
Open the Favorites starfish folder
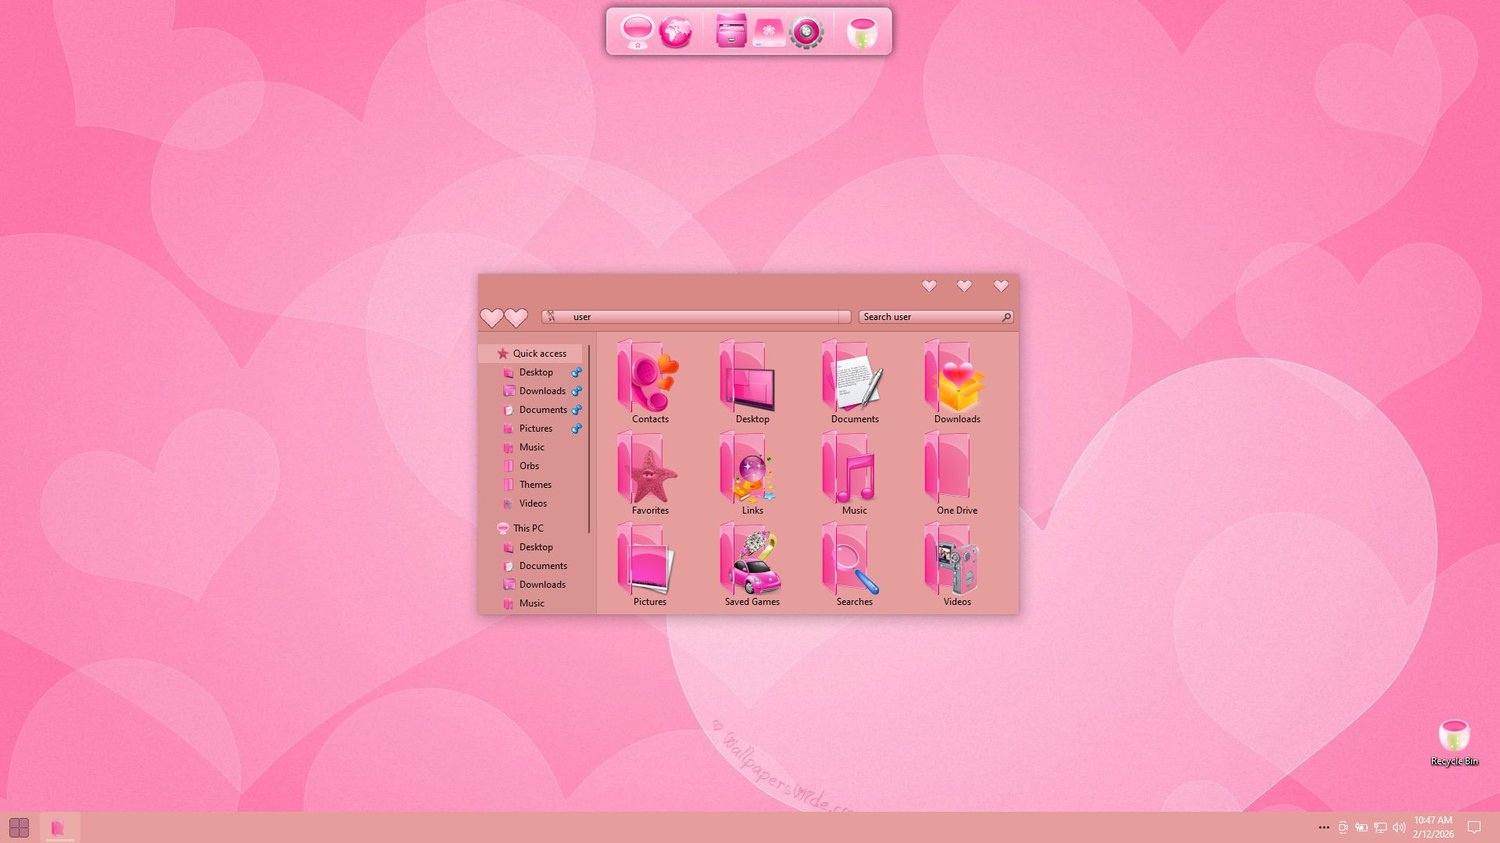click(650, 473)
